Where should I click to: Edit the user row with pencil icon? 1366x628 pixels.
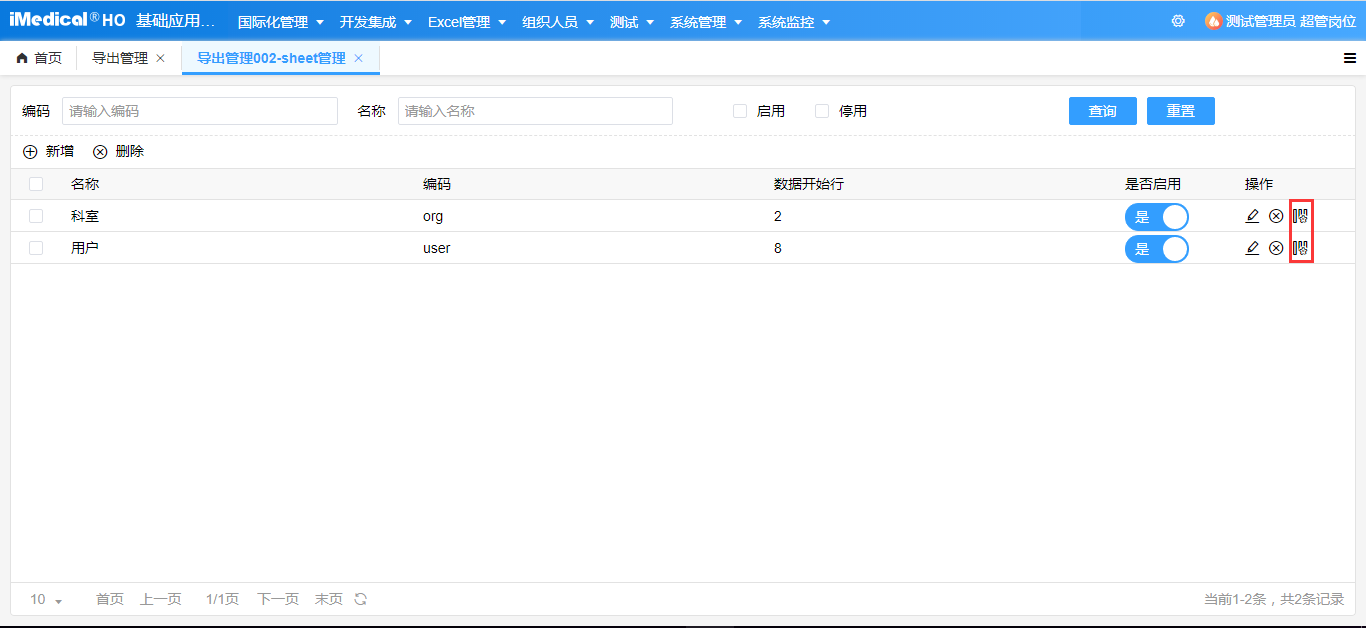(1252, 248)
